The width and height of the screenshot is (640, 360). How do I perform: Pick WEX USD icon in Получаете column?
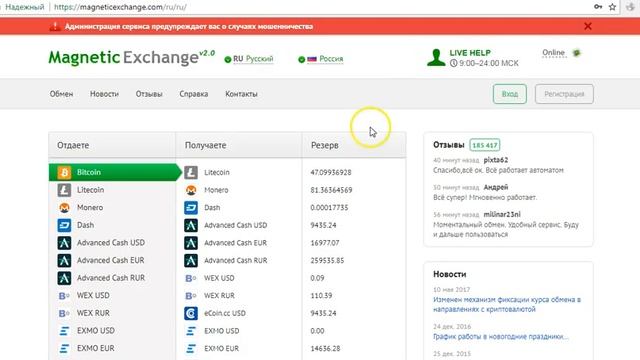pyautogui.click(x=191, y=278)
